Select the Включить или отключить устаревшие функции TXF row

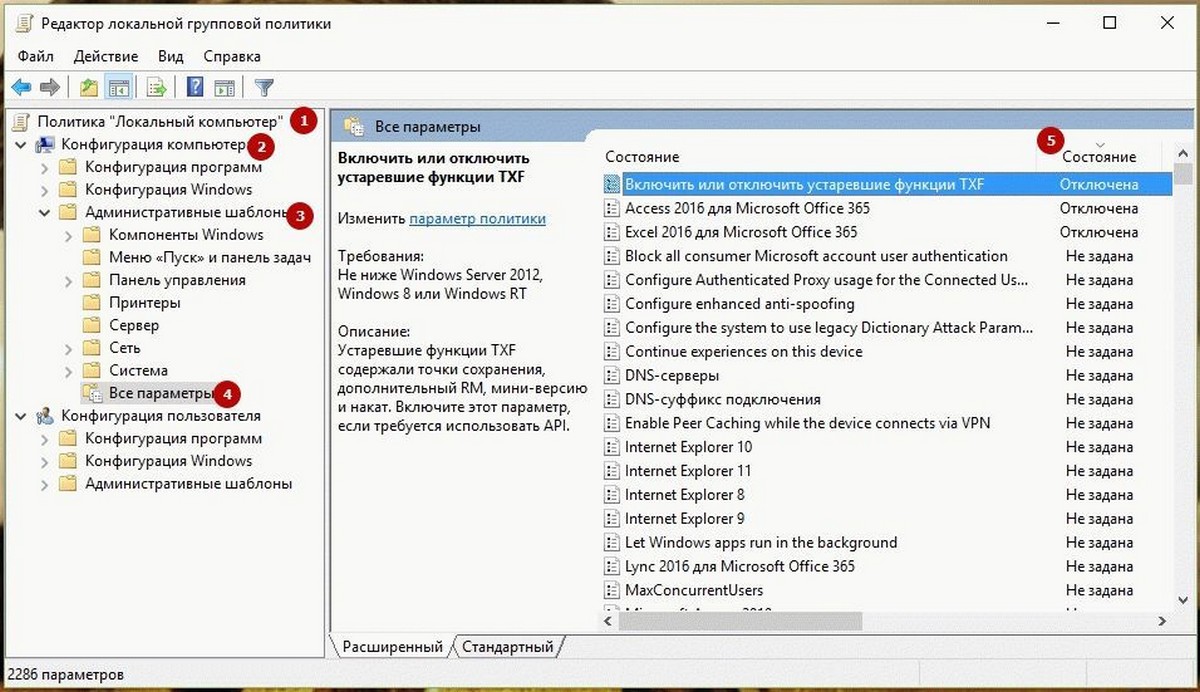coord(887,184)
